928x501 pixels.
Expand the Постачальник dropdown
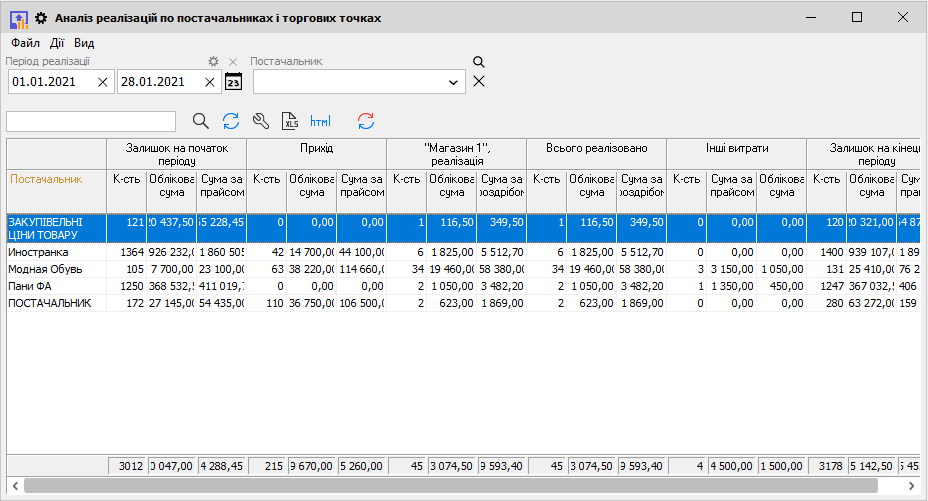point(453,82)
